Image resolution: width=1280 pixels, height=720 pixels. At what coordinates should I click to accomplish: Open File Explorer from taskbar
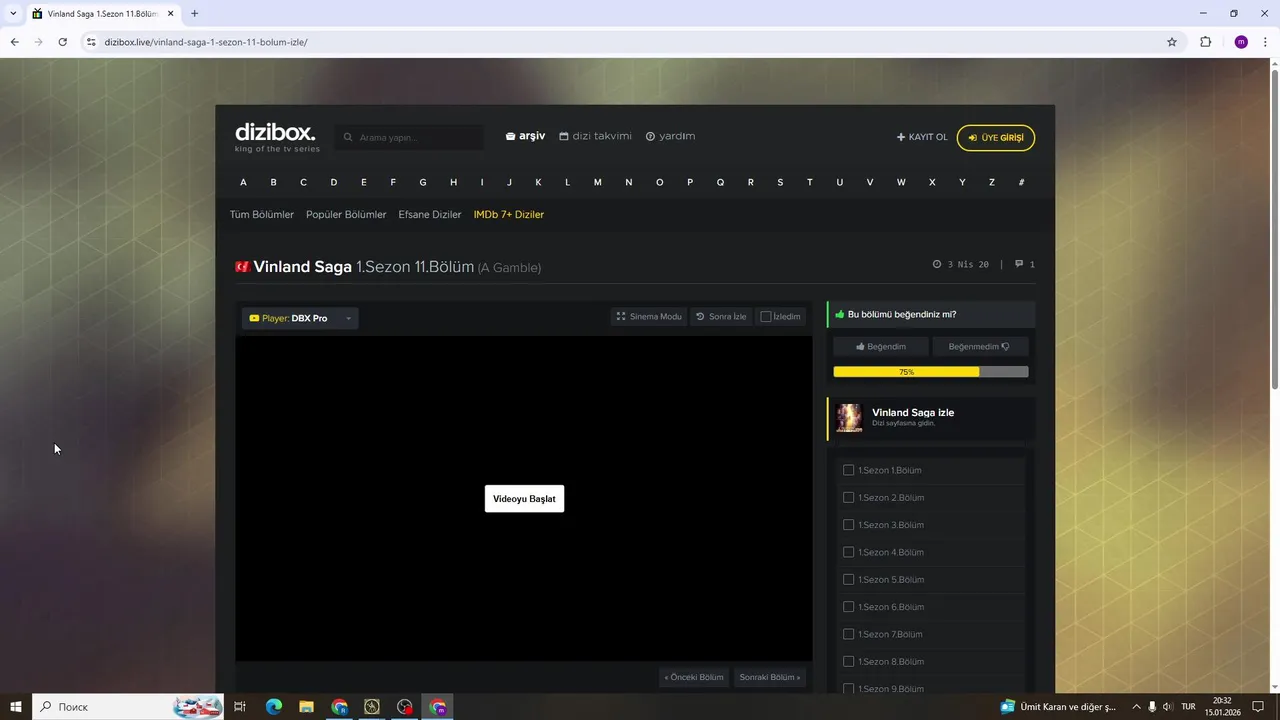pos(306,707)
